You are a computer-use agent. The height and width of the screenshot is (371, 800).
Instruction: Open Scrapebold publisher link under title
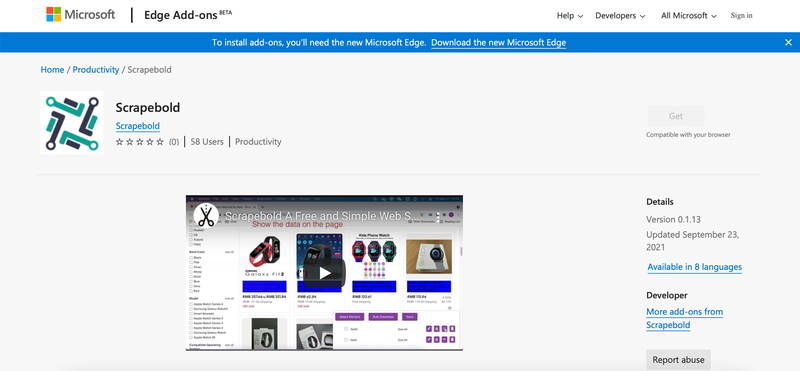pyautogui.click(x=138, y=126)
